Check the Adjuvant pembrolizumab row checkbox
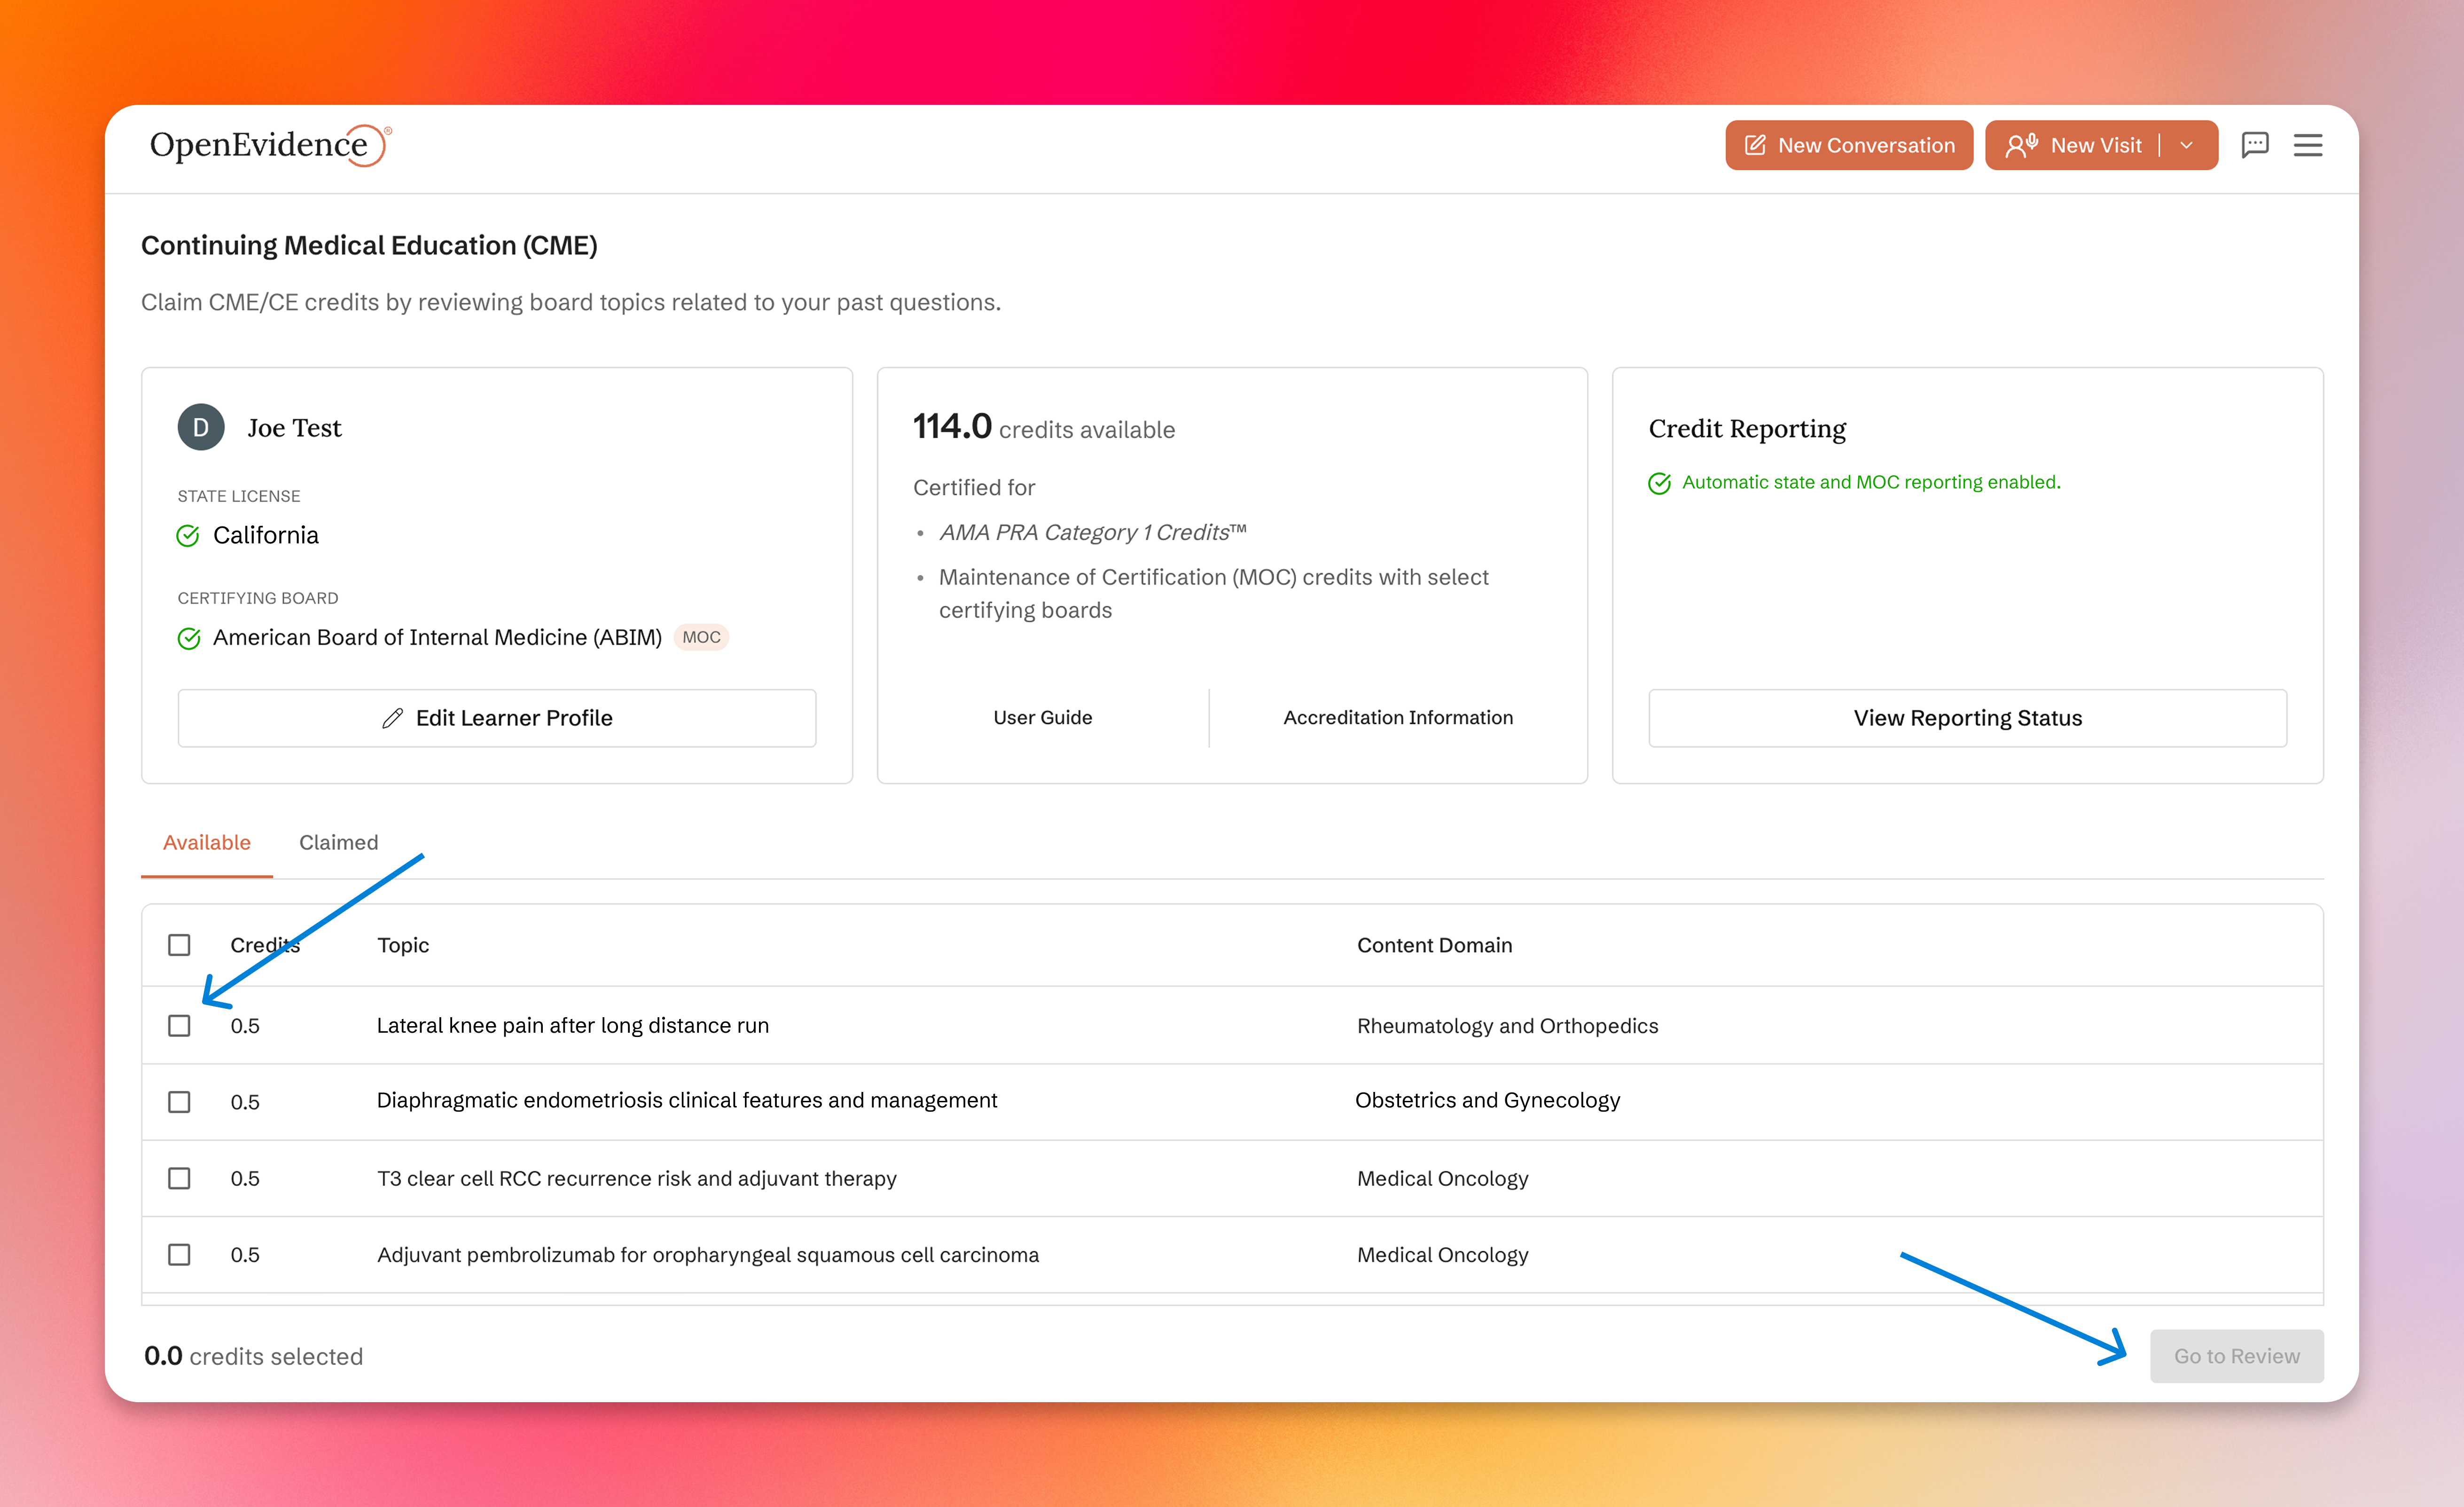The image size is (2464, 1507). 179,1254
